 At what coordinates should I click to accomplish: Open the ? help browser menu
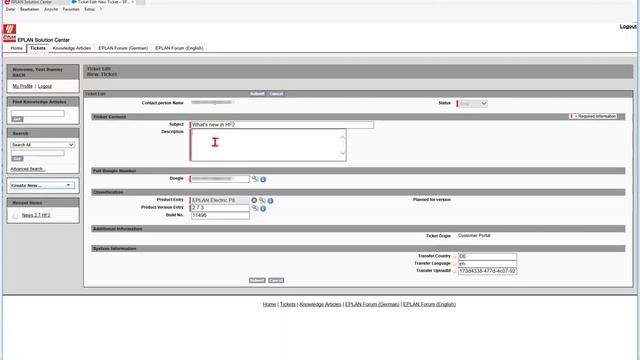pos(101,9)
